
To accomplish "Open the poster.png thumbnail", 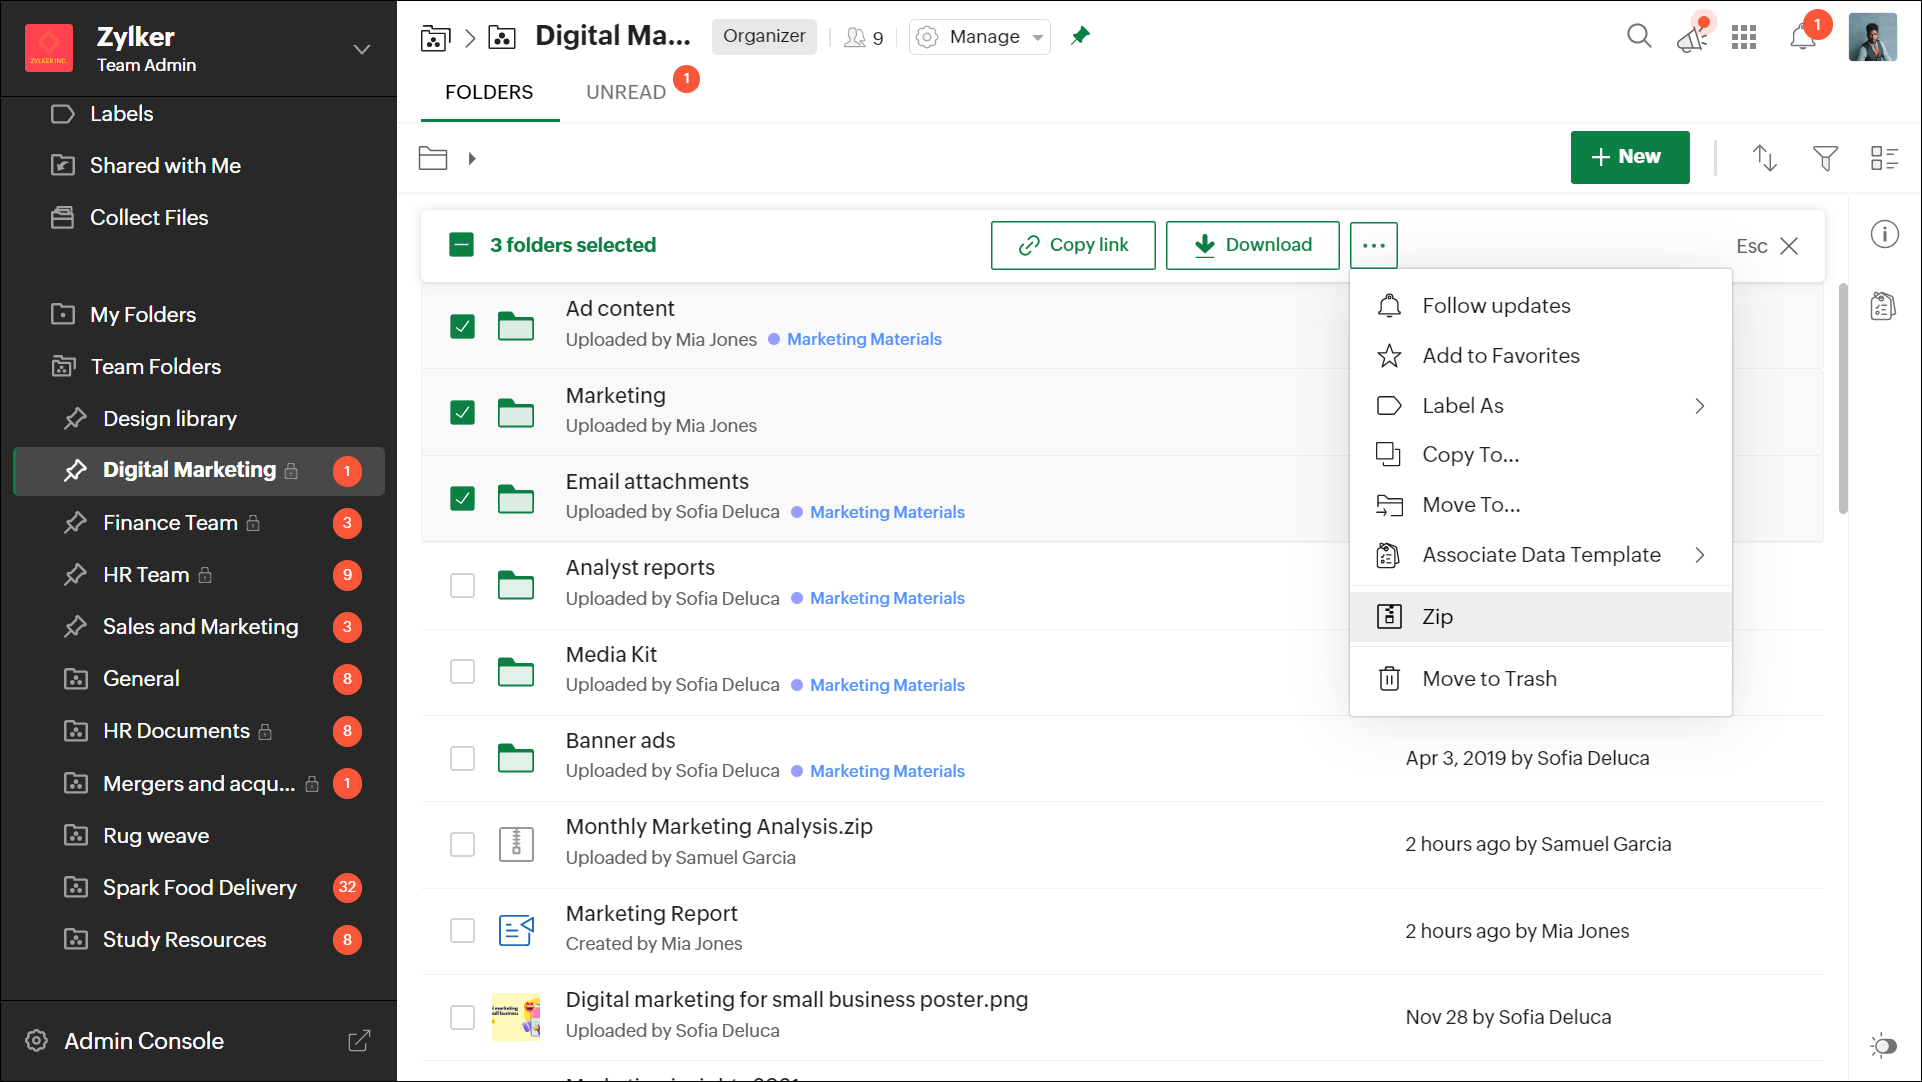I will click(x=516, y=1017).
